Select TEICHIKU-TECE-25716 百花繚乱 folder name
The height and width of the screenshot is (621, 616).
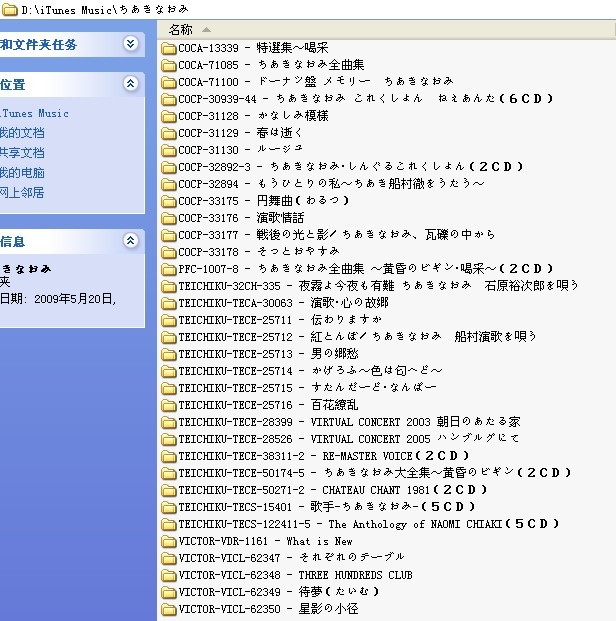(268, 405)
